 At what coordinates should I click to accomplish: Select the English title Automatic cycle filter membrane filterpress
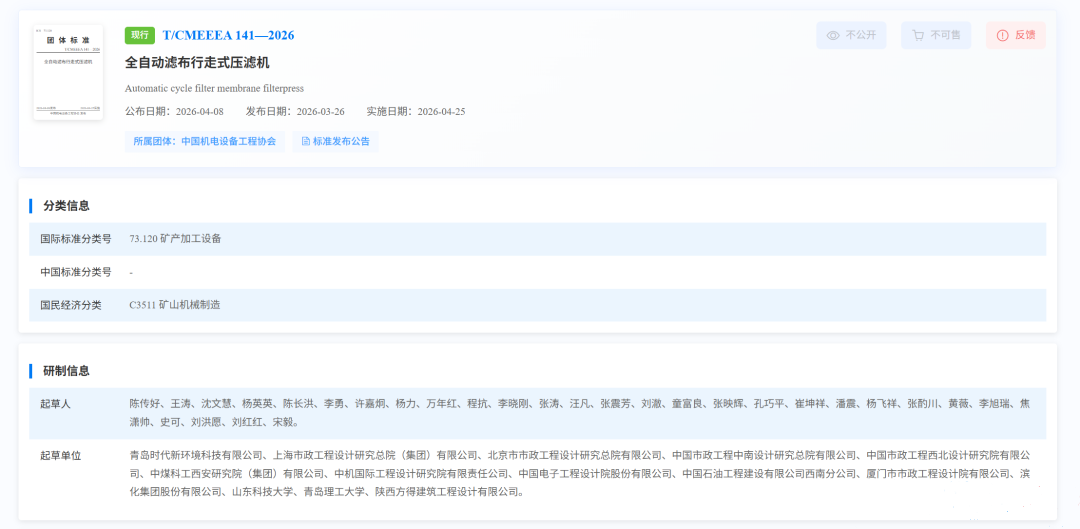(x=214, y=88)
